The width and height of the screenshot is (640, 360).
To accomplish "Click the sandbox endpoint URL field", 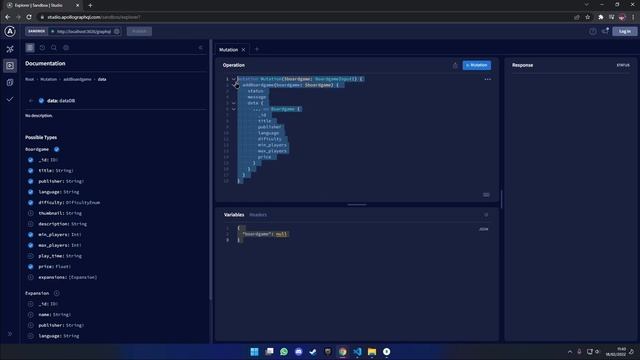I will (x=83, y=31).
